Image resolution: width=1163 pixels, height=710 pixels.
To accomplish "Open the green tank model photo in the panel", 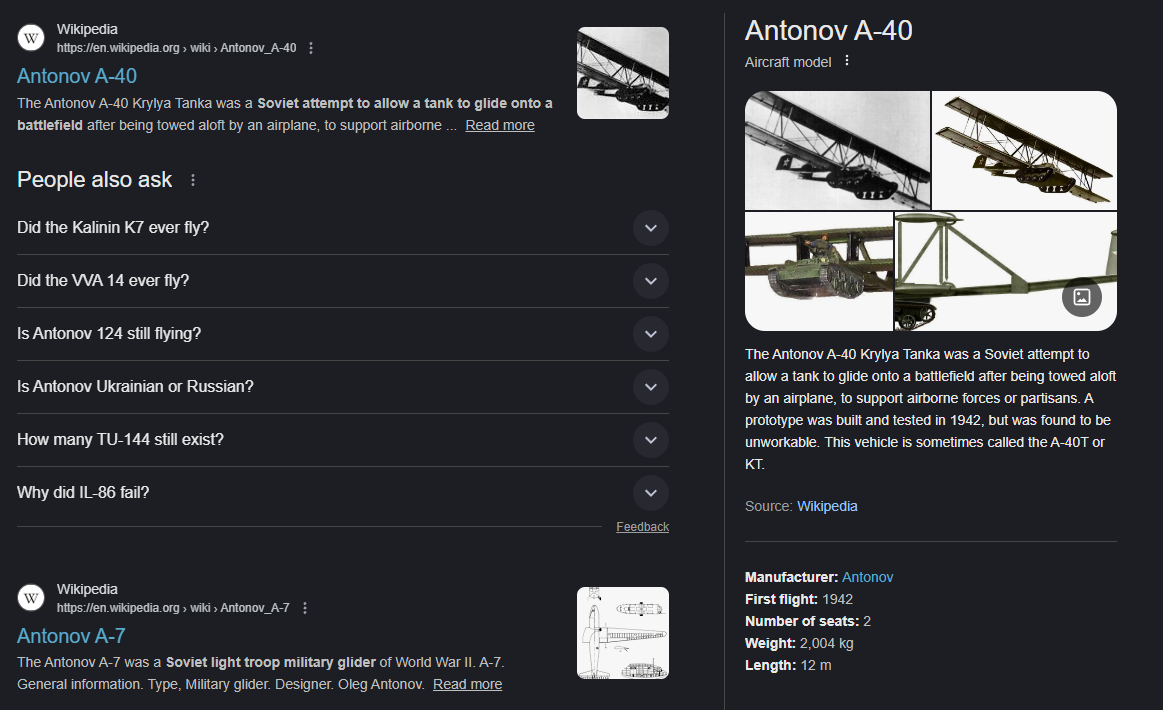I will pos(819,272).
